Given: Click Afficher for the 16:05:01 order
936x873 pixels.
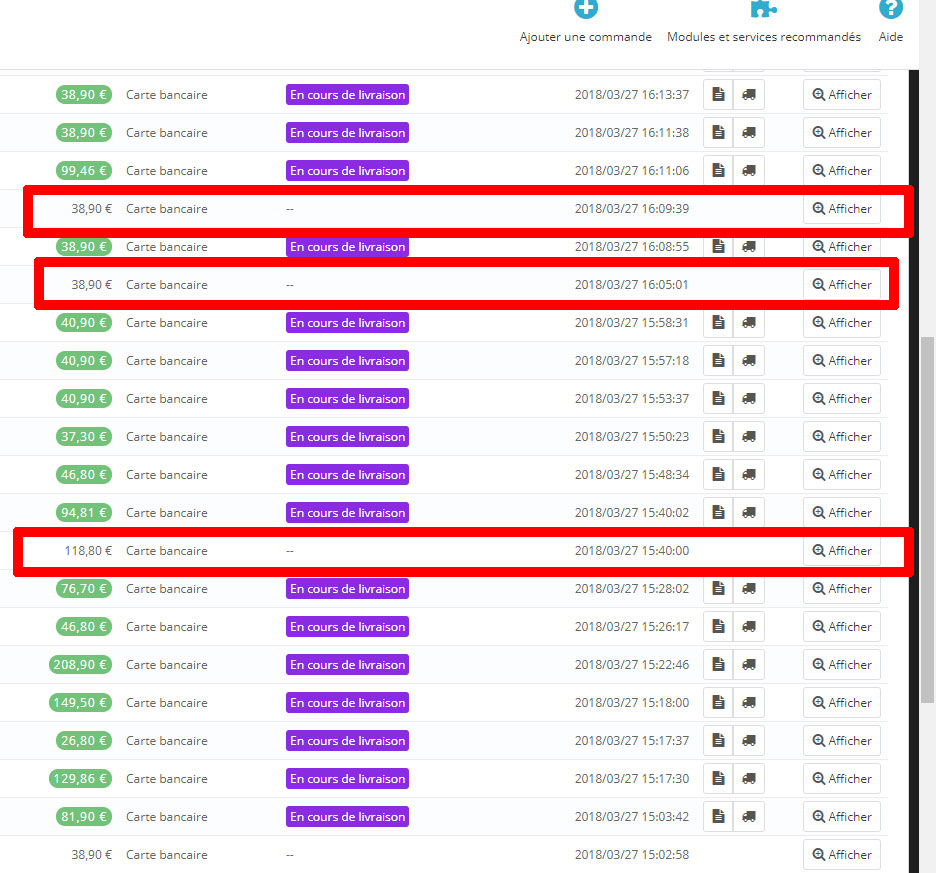Looking at the screenshot, I should click(x=842, y=285).
